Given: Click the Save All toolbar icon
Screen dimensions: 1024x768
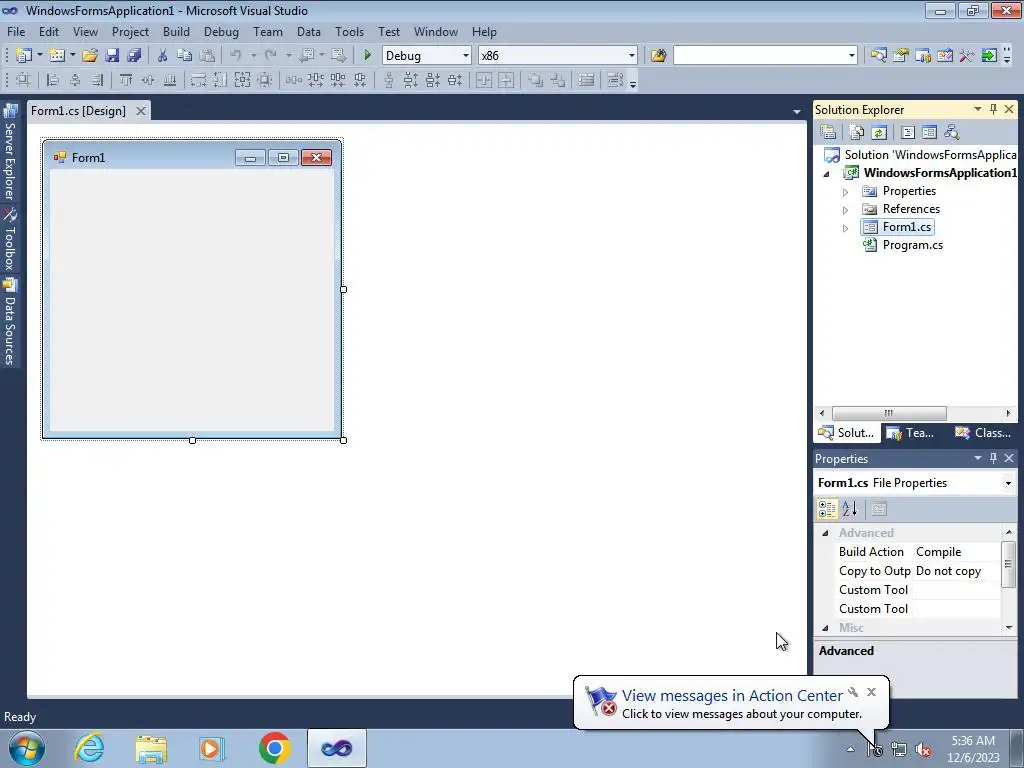Looking at the screenshot, I should (135, 56).
